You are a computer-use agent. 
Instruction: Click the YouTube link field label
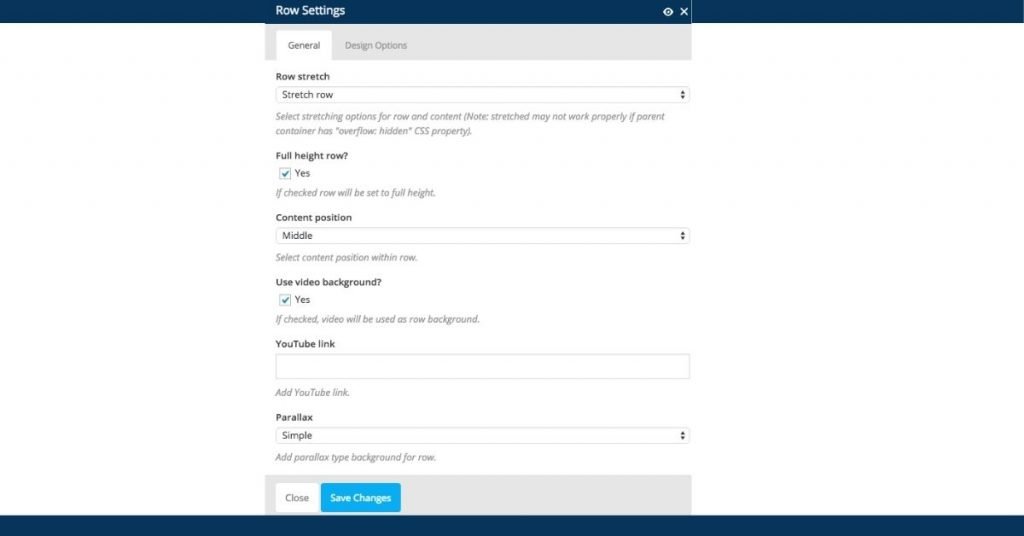[305, 343]
